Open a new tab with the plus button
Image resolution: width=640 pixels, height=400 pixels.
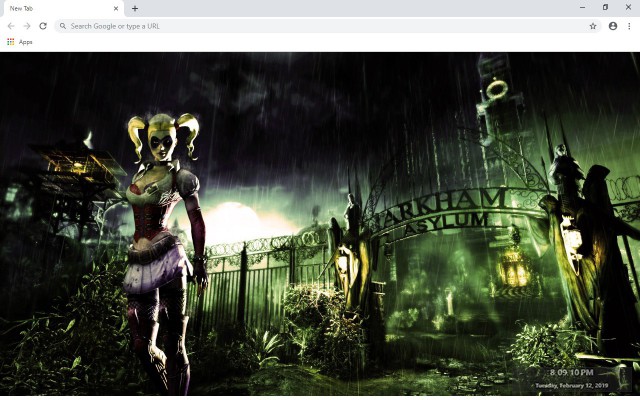(x=135, y=8)
